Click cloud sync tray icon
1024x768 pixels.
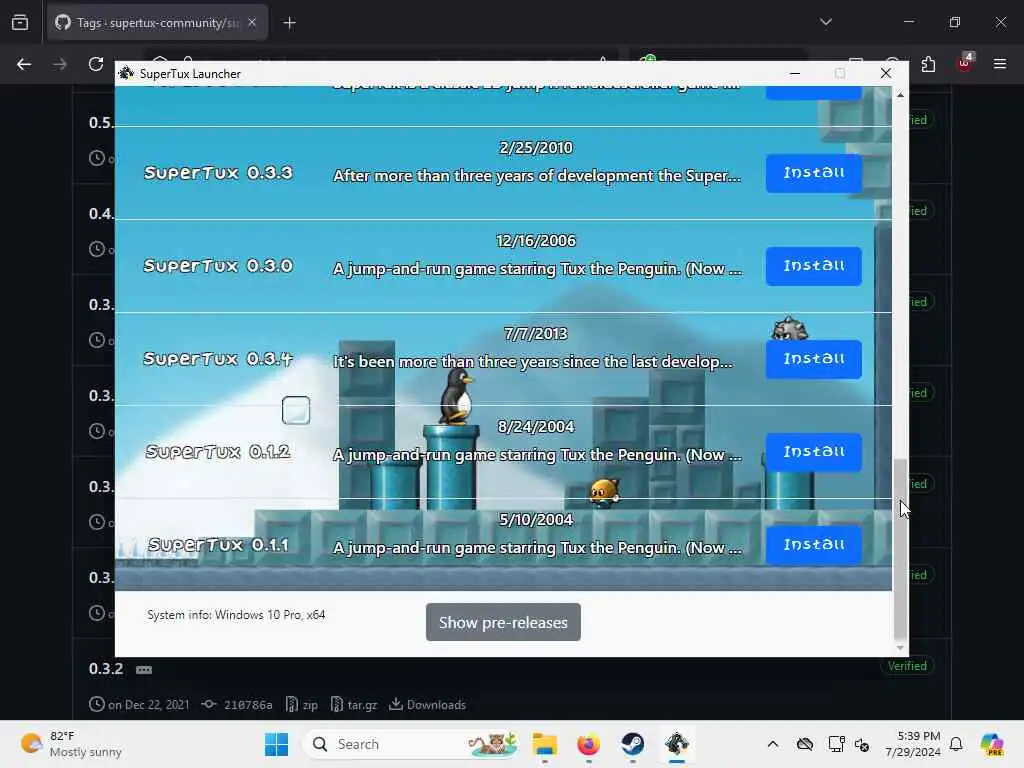(805, 744)
